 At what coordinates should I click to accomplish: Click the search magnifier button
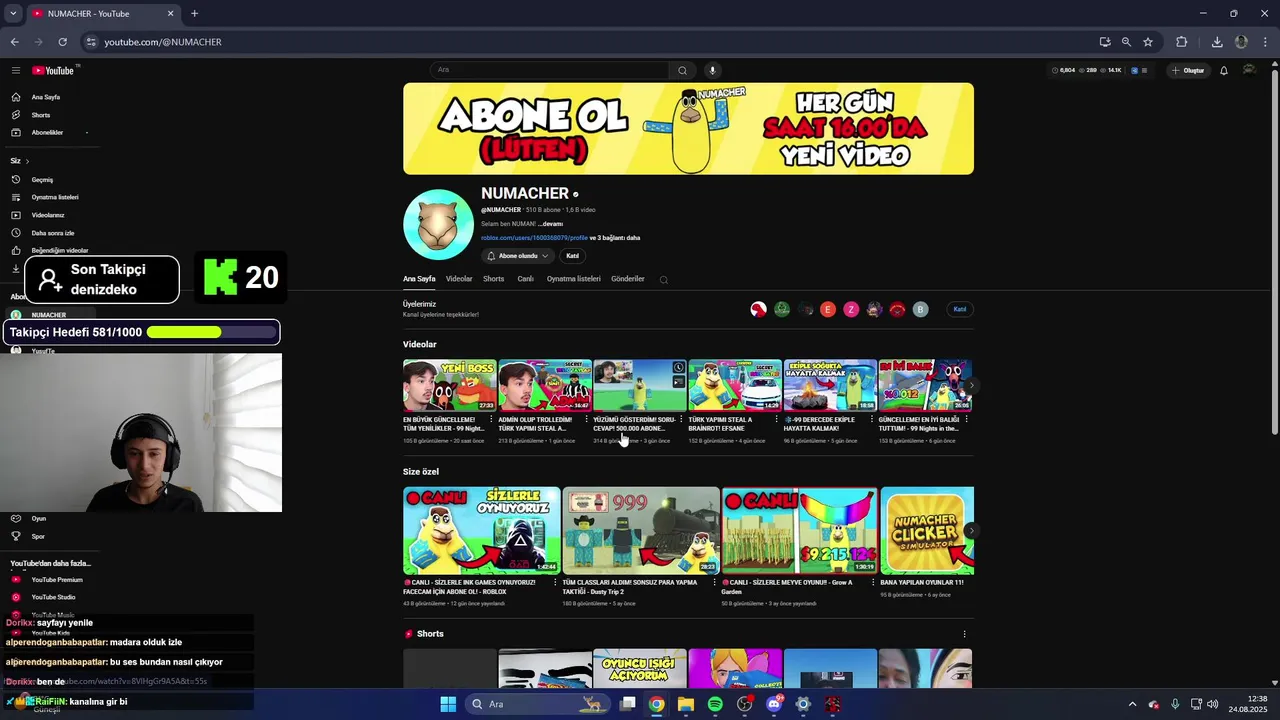click(682, 70)
